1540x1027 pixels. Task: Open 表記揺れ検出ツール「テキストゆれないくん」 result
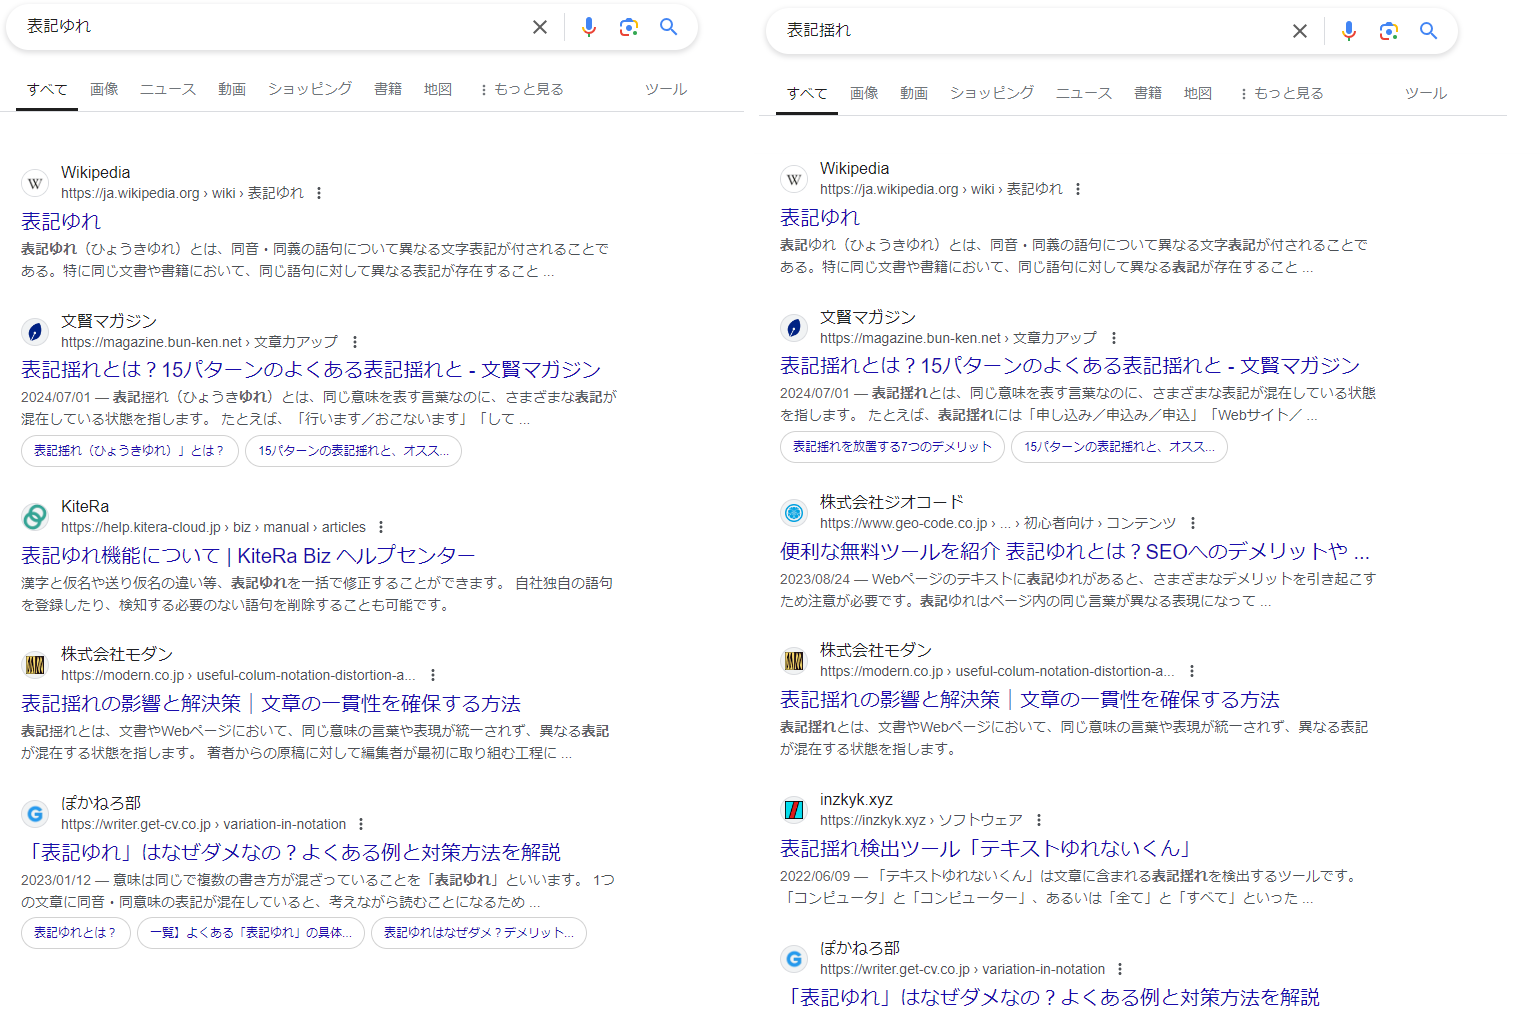click(x=986, y=848)
